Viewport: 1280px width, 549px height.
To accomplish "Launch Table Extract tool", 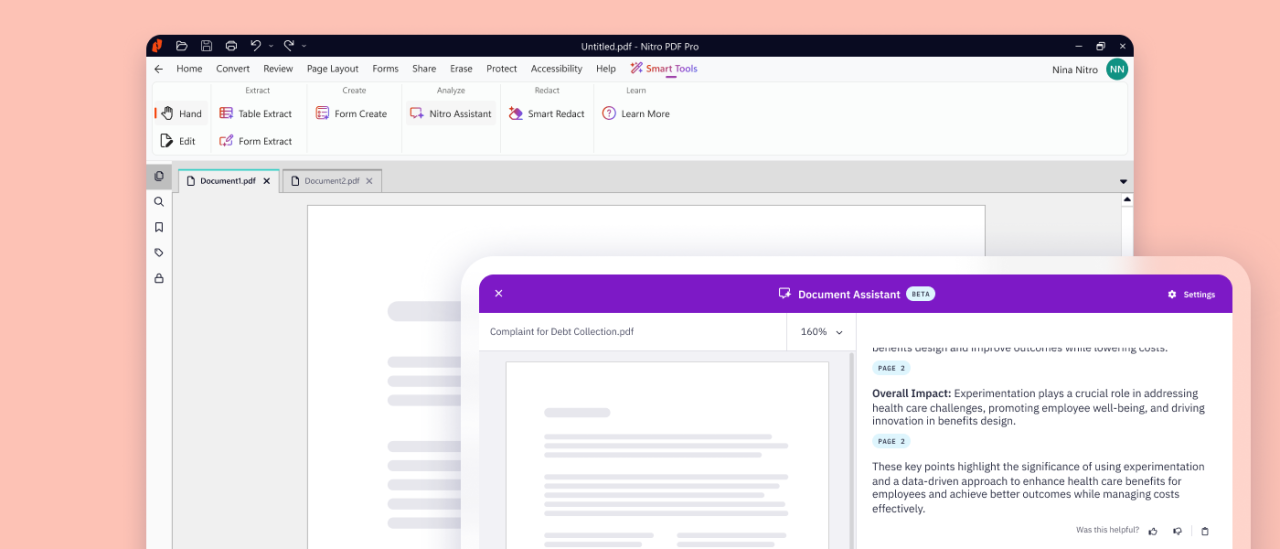I will [x=256, y=114].
